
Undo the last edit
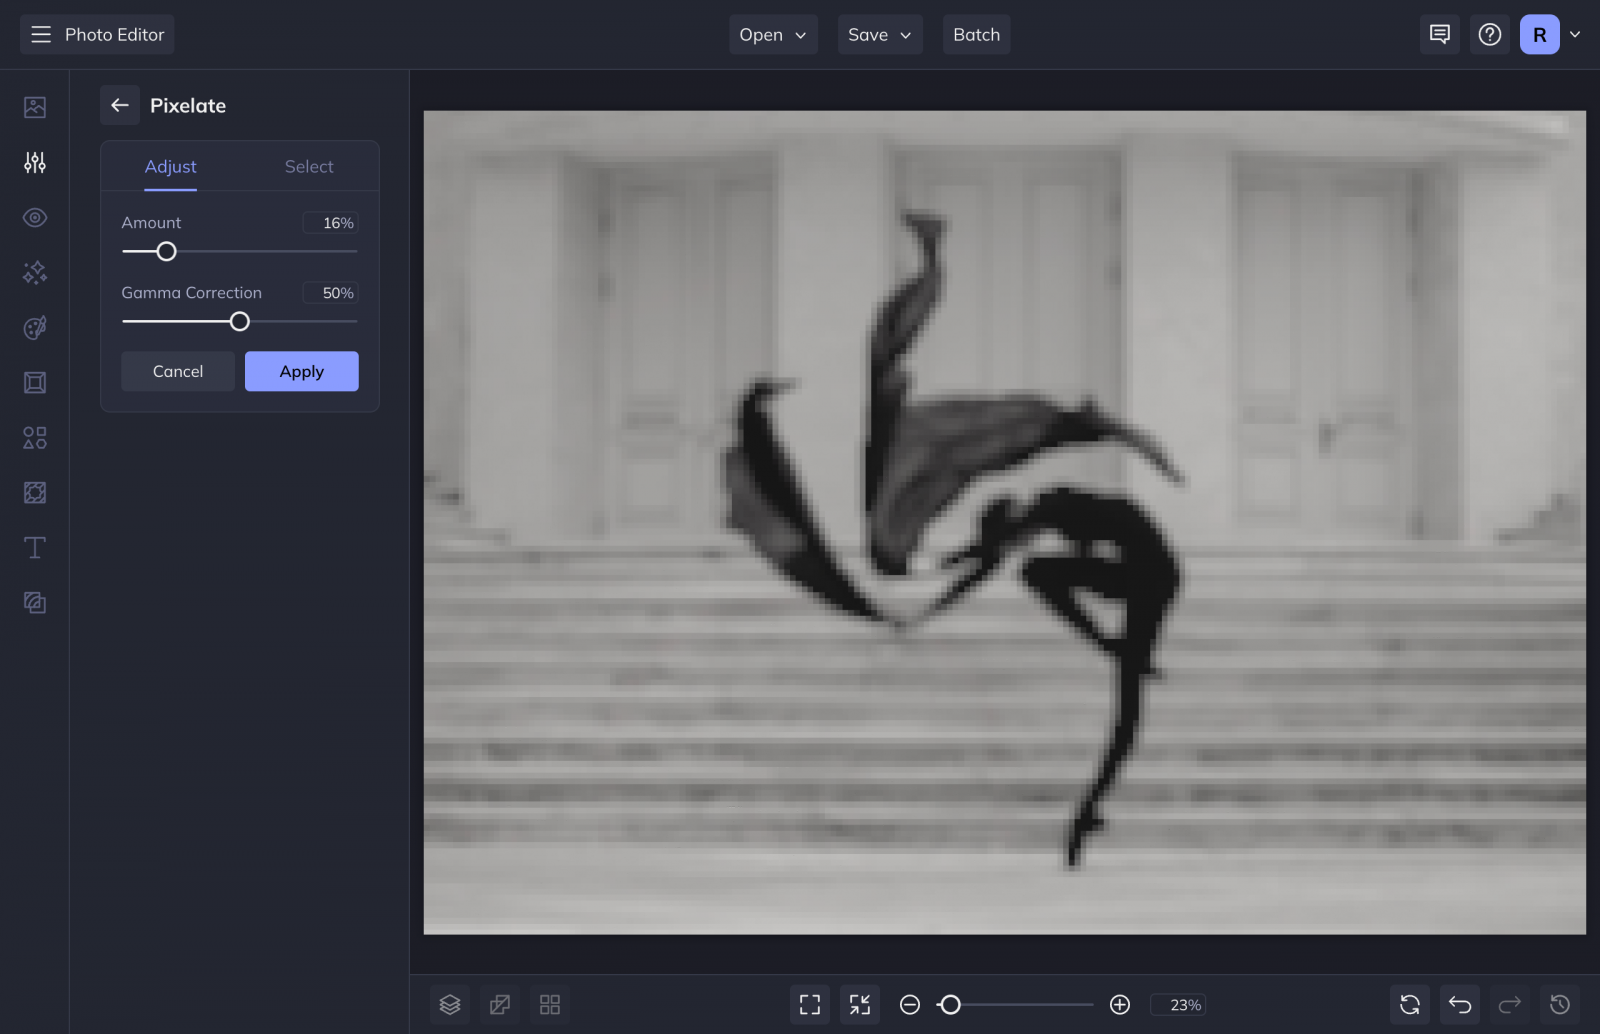coord(1460,1004)
